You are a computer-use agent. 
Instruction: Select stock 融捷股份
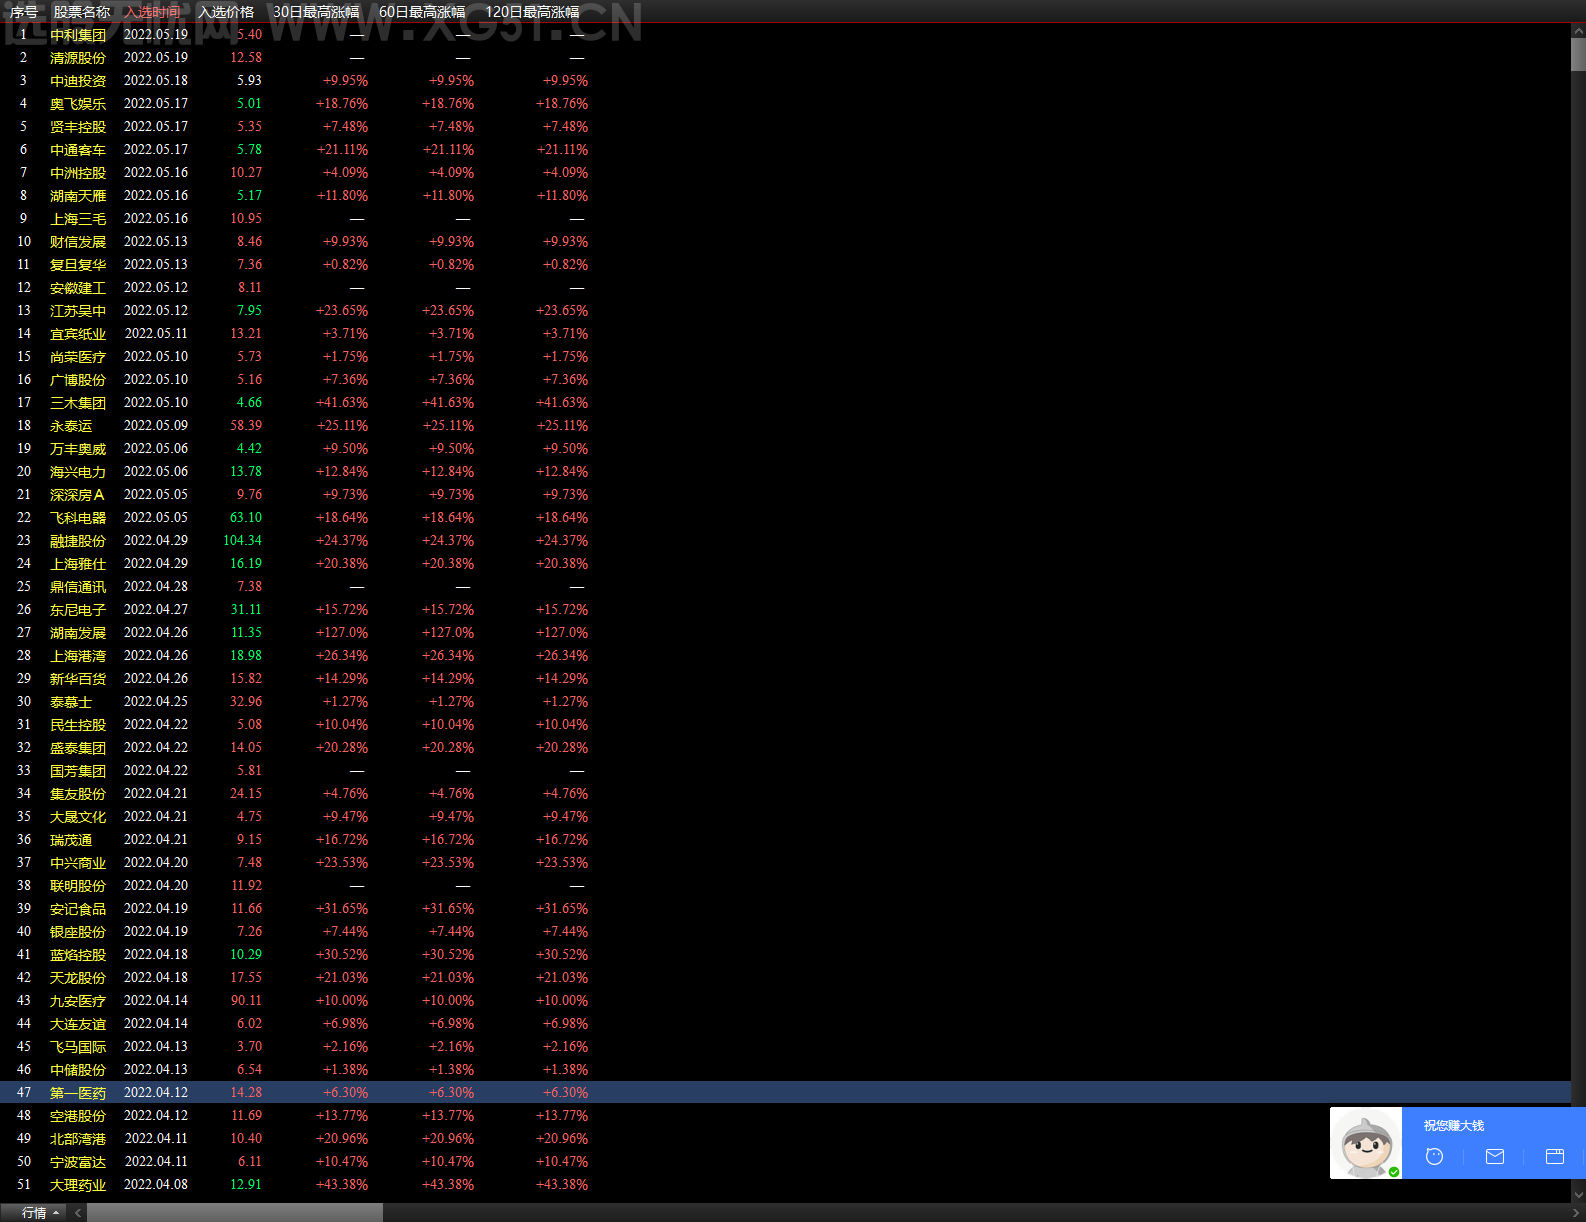click(x=78, y=541)
